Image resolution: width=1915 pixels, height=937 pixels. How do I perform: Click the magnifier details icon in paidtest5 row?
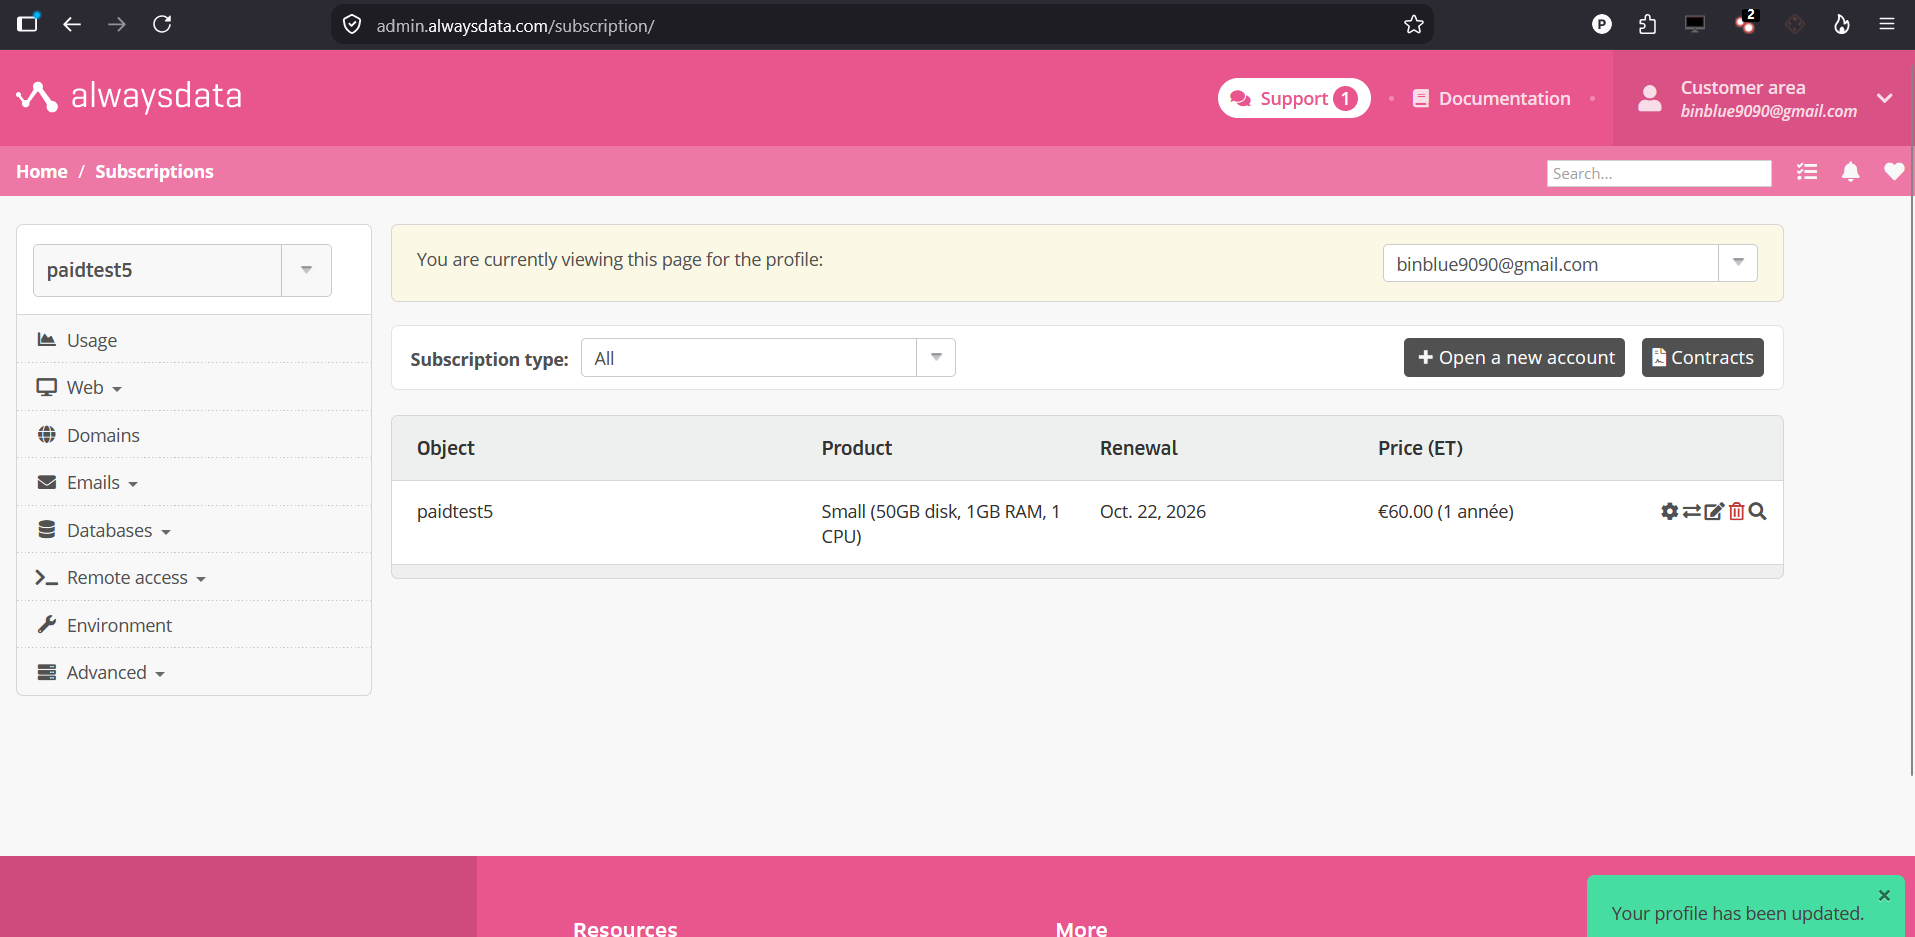[x=1757, y=511]
